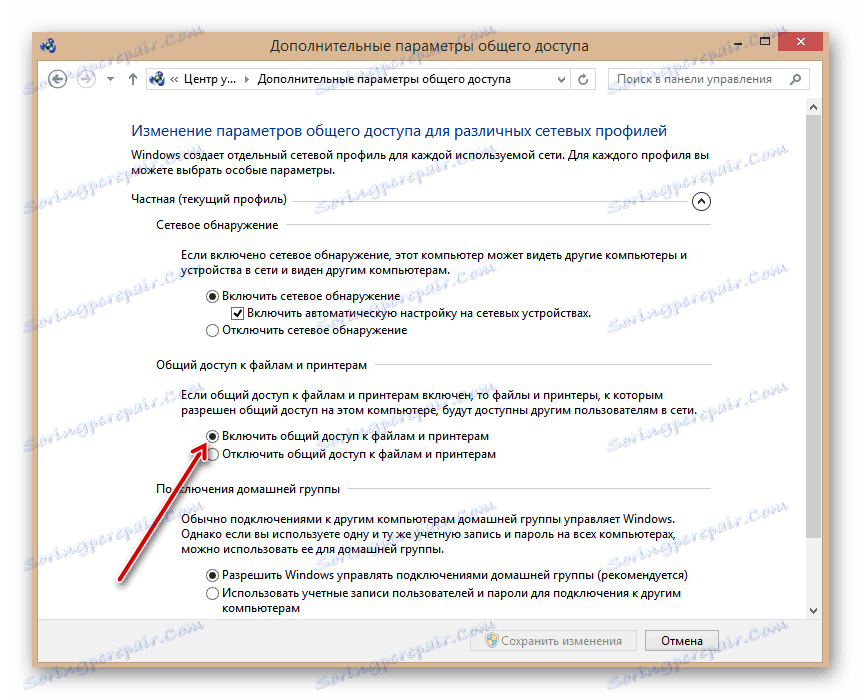Select allow Windows to manage homegroup connections

coord(212,575)
